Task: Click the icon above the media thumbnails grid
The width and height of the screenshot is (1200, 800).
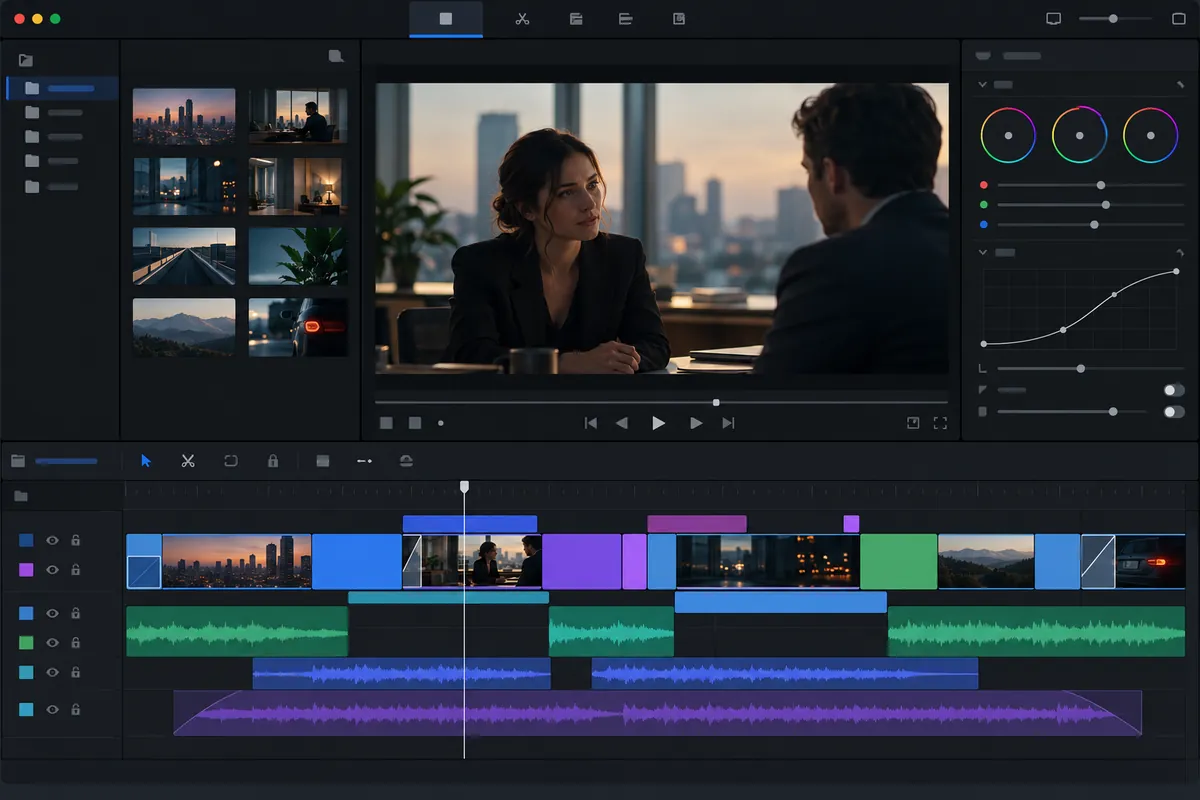Action: (x=336, y=57)
